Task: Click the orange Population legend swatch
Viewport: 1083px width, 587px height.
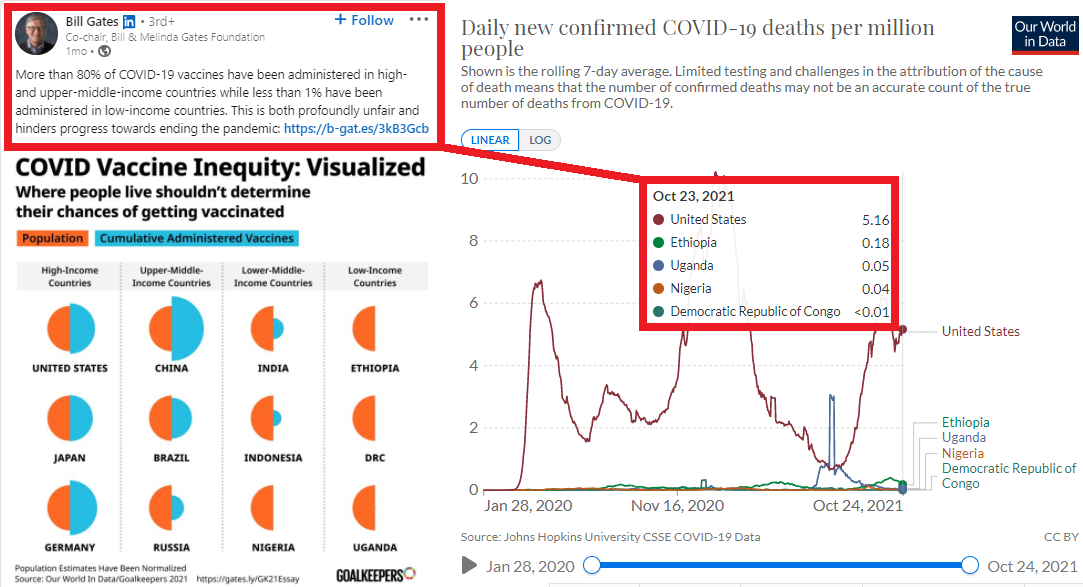Action: tap(53, 238)
